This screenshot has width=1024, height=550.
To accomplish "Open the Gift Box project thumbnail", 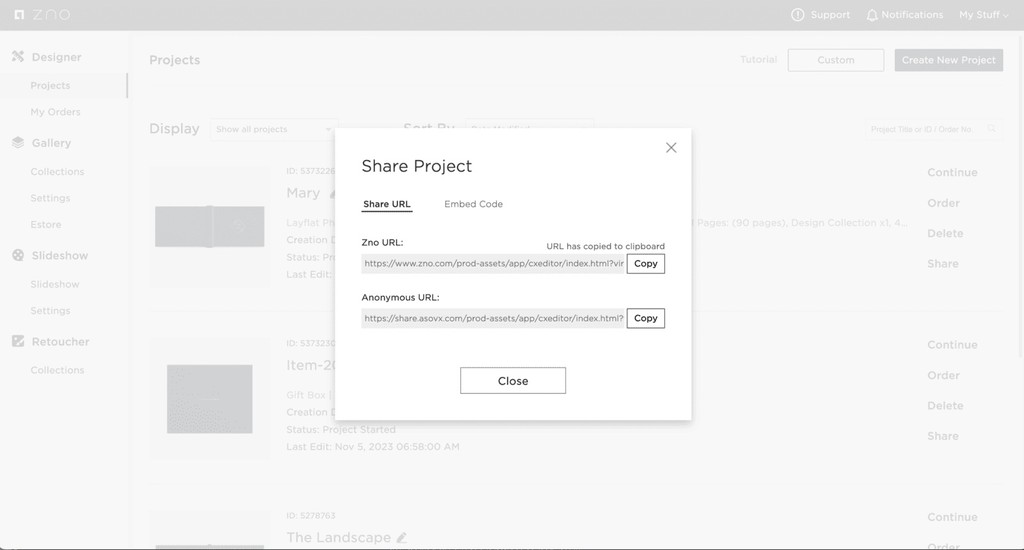I will click(210, 399).
